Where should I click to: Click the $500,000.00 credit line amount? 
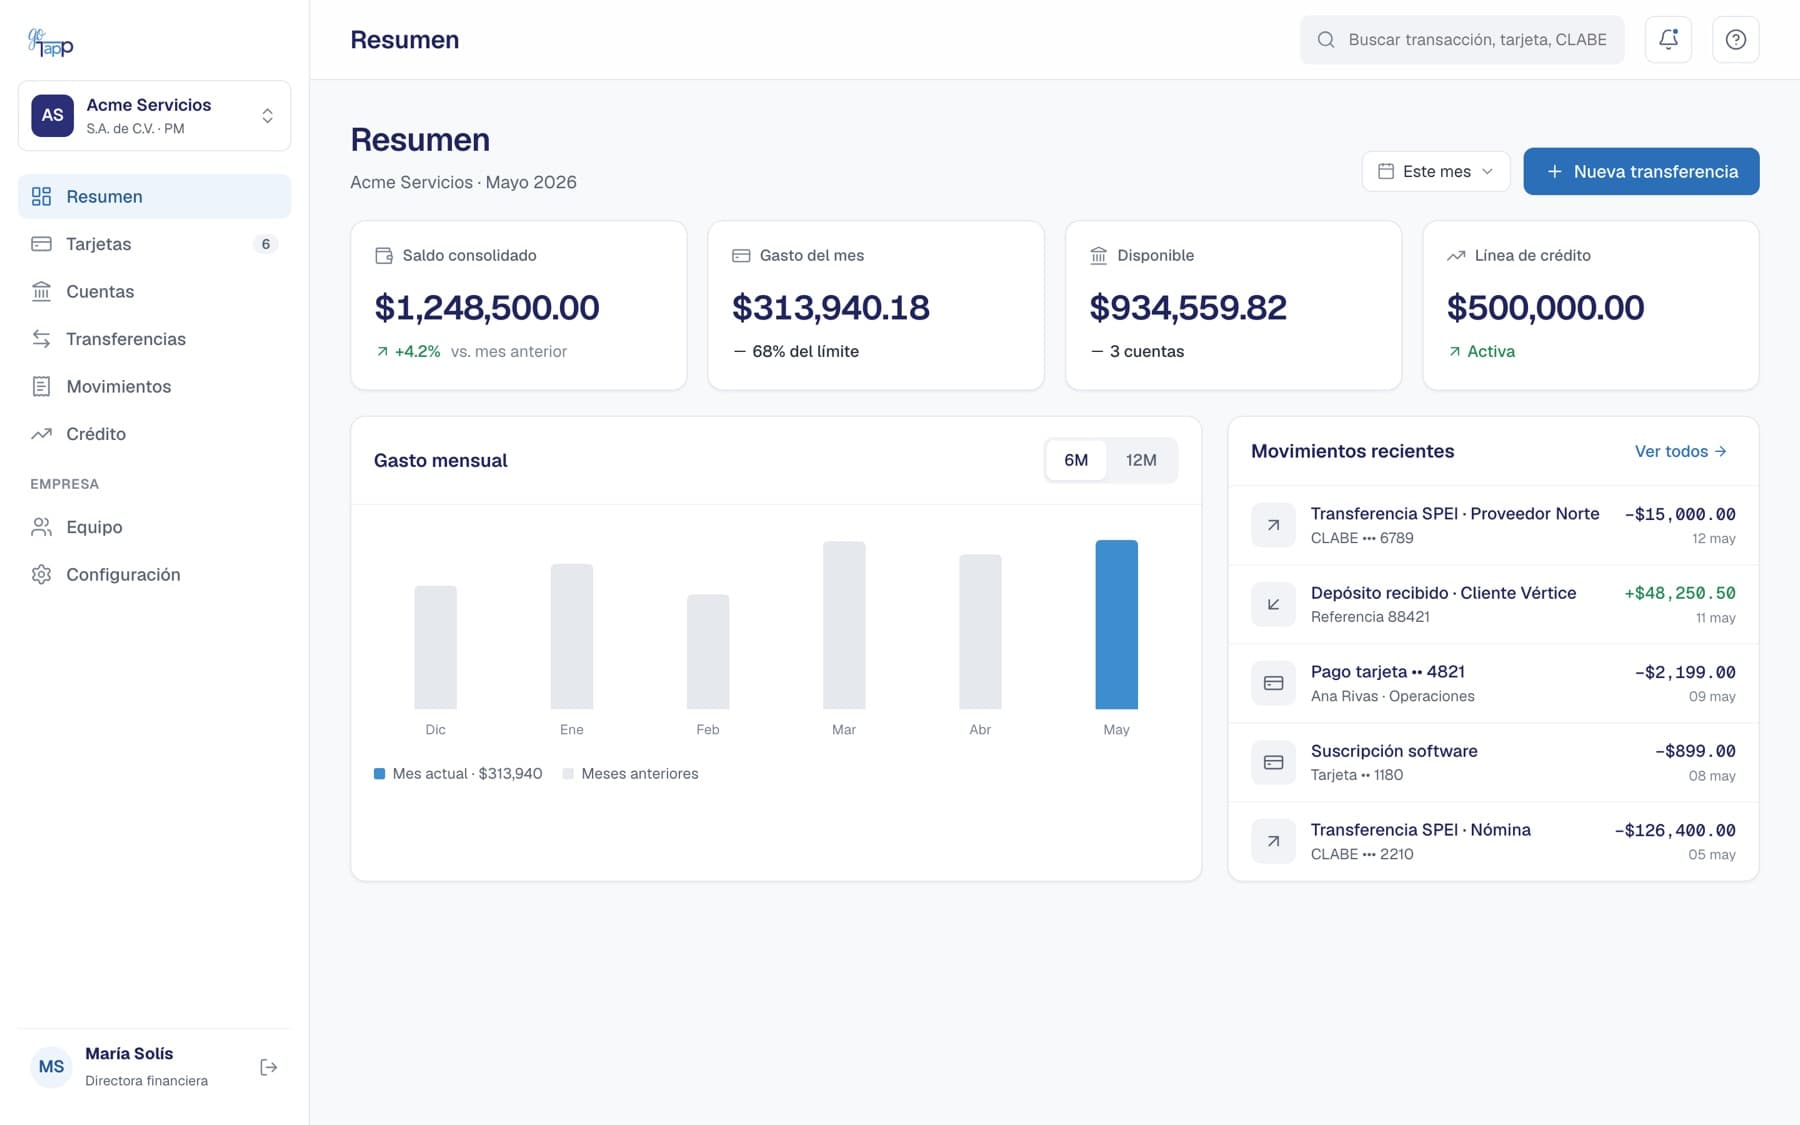click(1545, 307)
